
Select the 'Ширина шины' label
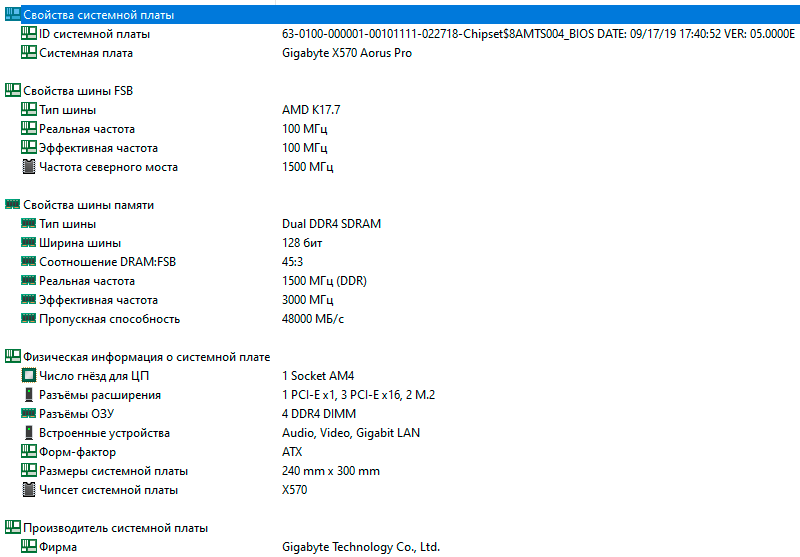80,243
